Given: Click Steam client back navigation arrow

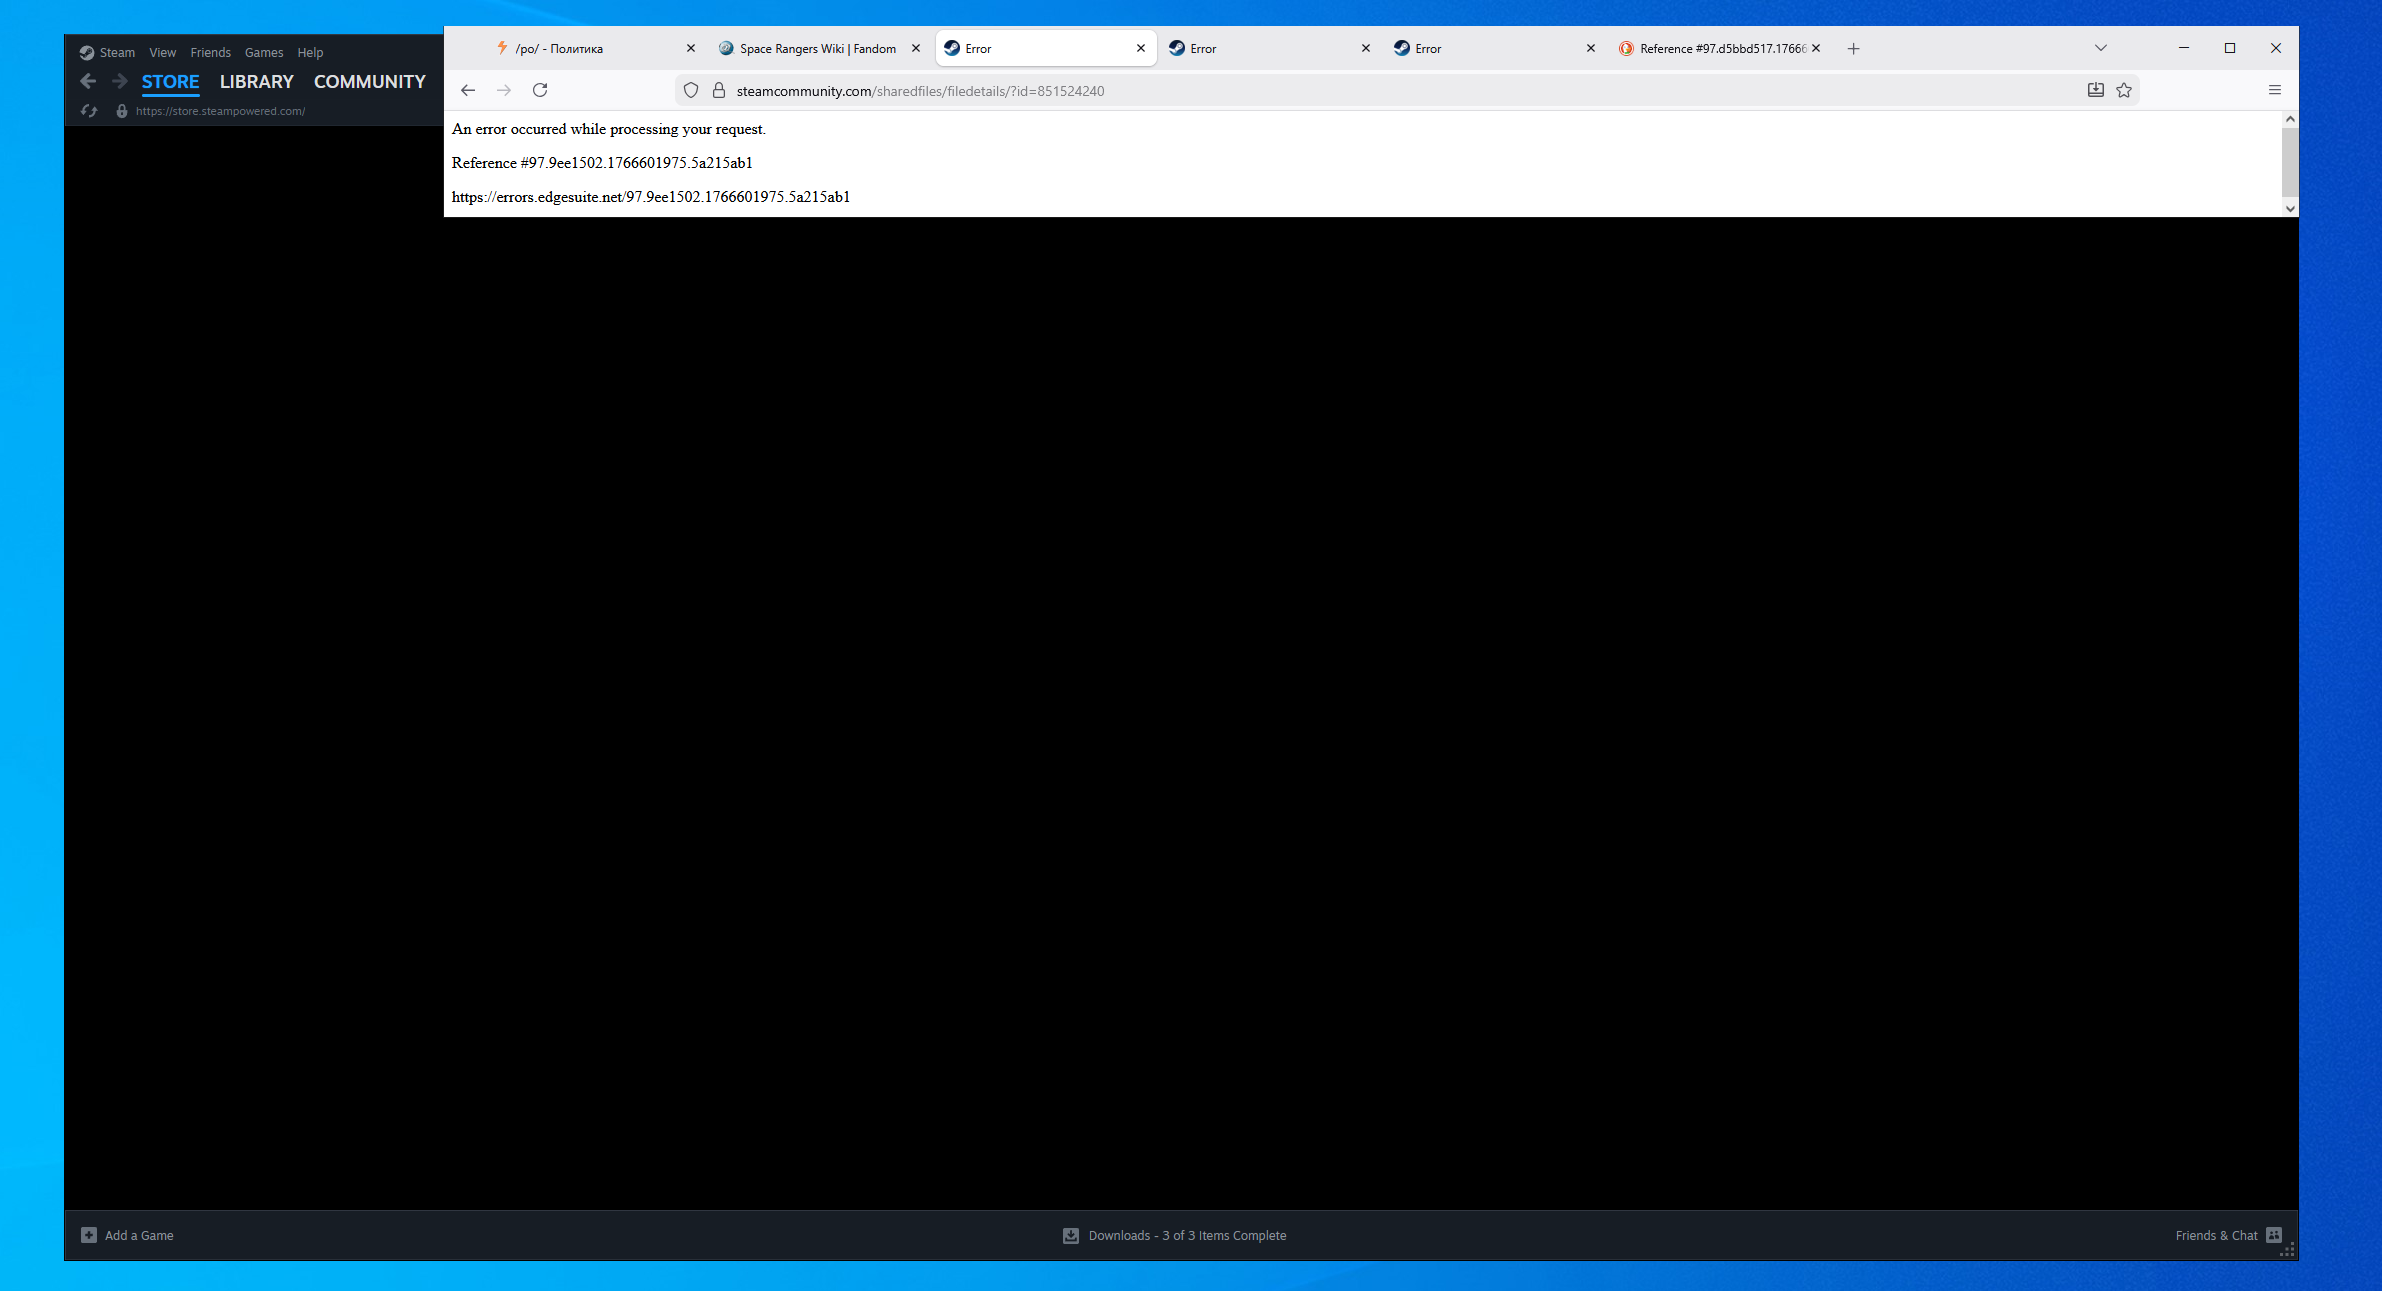Looking at the screenshot, I should click(88, 82).
